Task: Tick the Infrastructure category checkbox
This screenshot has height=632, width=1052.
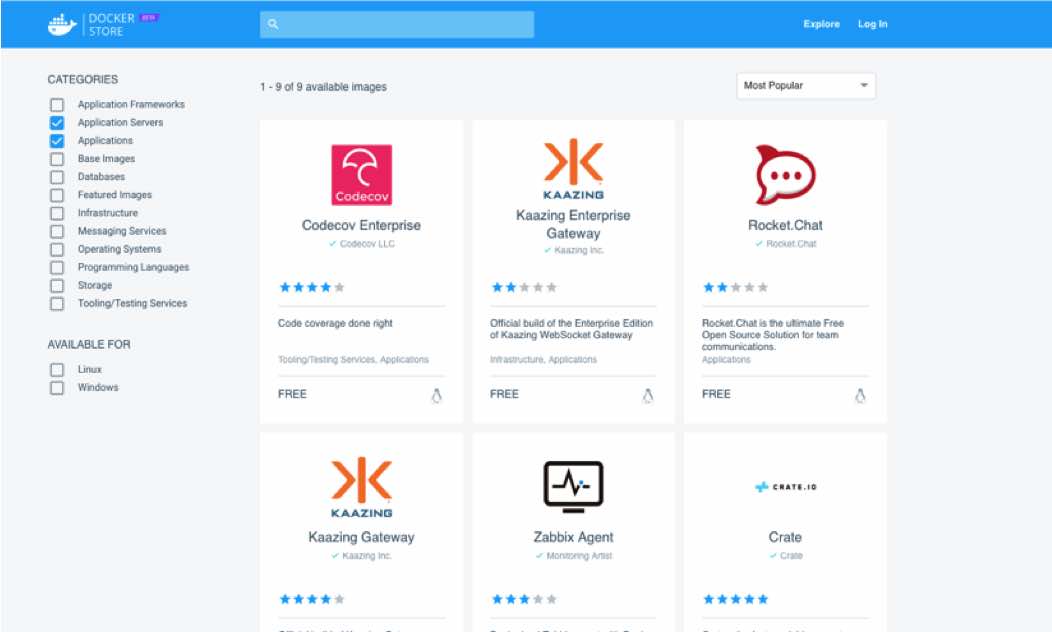Action: [57, 213]
